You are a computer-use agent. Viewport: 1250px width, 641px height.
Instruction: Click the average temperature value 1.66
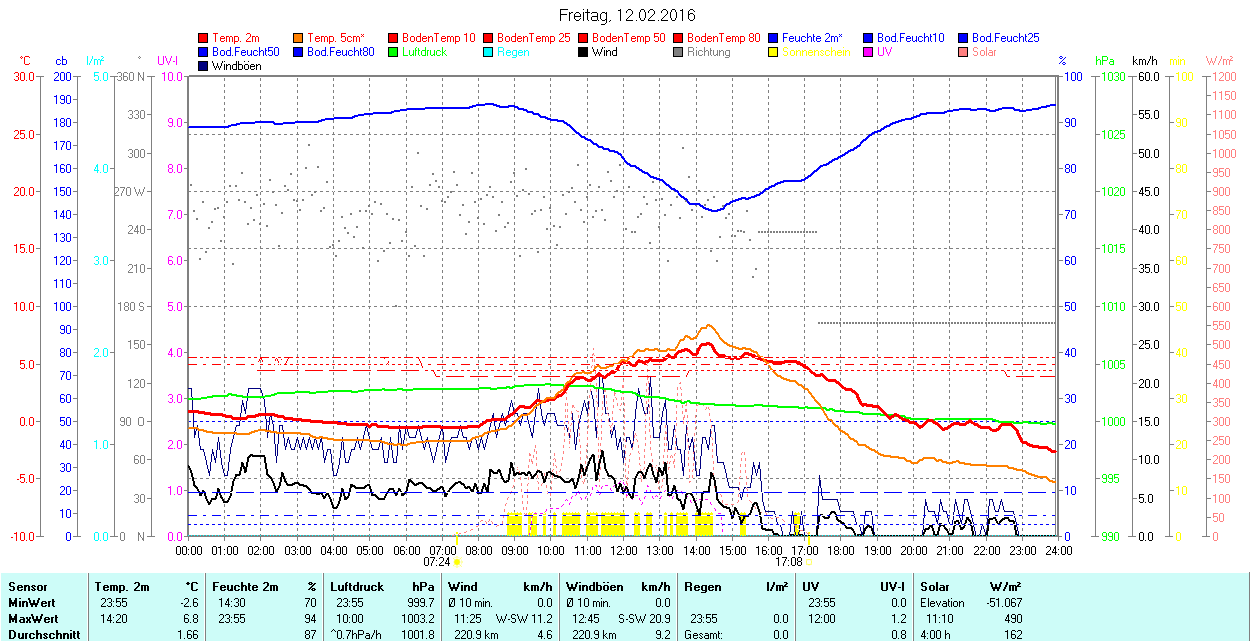tap(189, 635)
